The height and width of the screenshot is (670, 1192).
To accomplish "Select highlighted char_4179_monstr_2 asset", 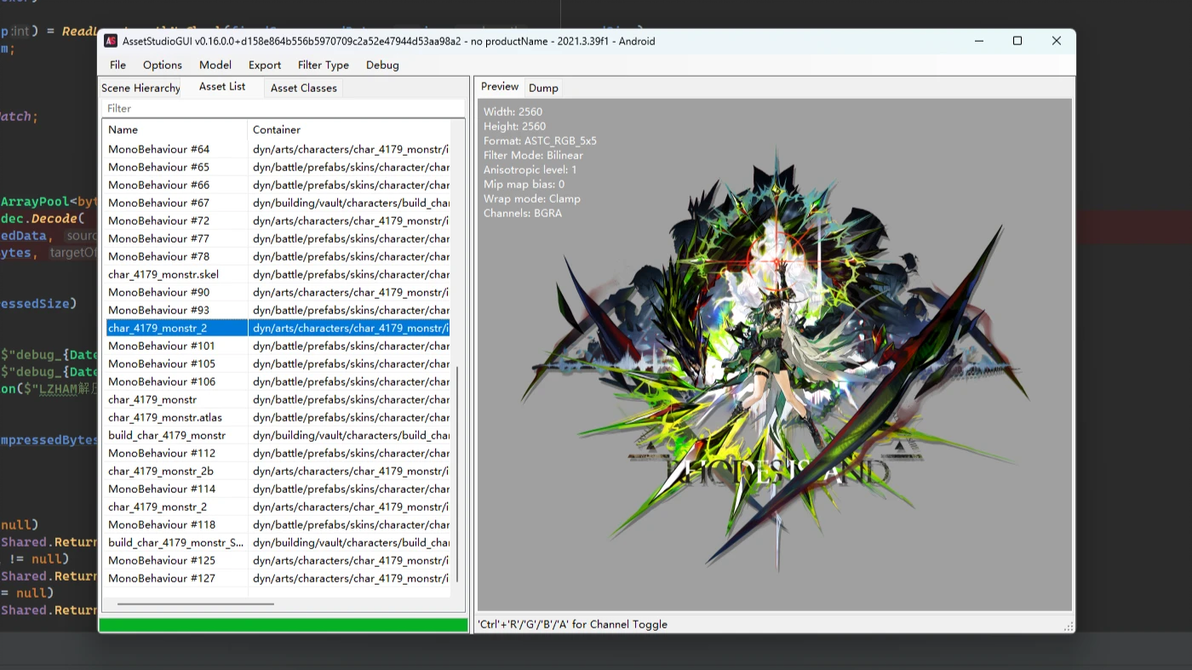I will pos(277,328).
